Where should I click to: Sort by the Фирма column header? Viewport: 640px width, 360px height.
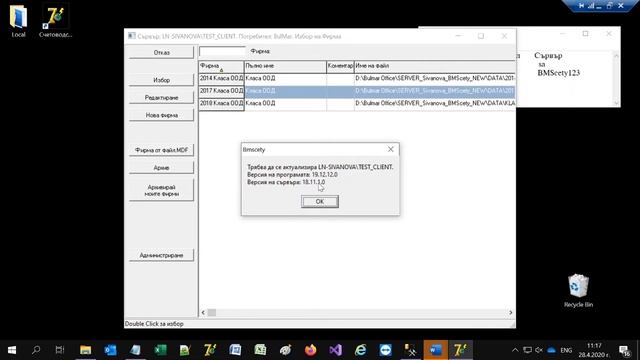click(x=221, y=66)
